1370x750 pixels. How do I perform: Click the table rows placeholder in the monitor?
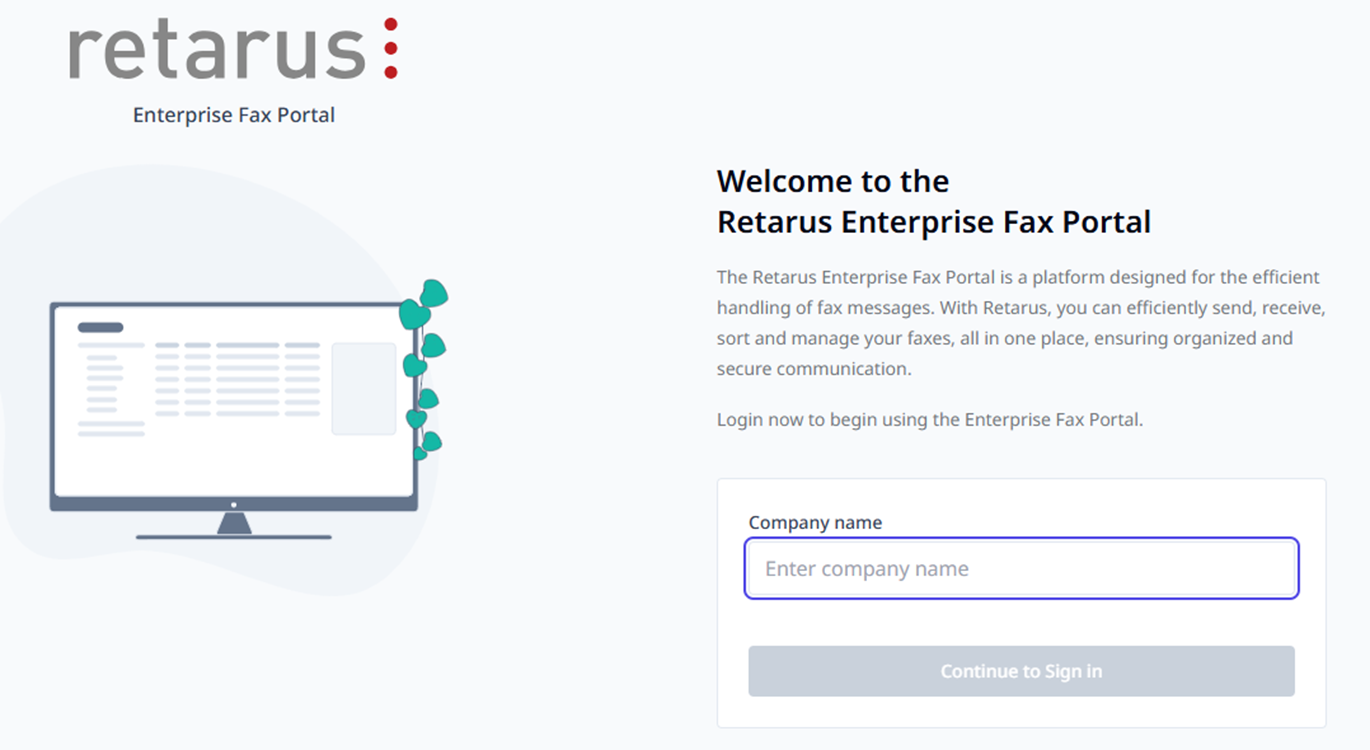tap(237, 379)
